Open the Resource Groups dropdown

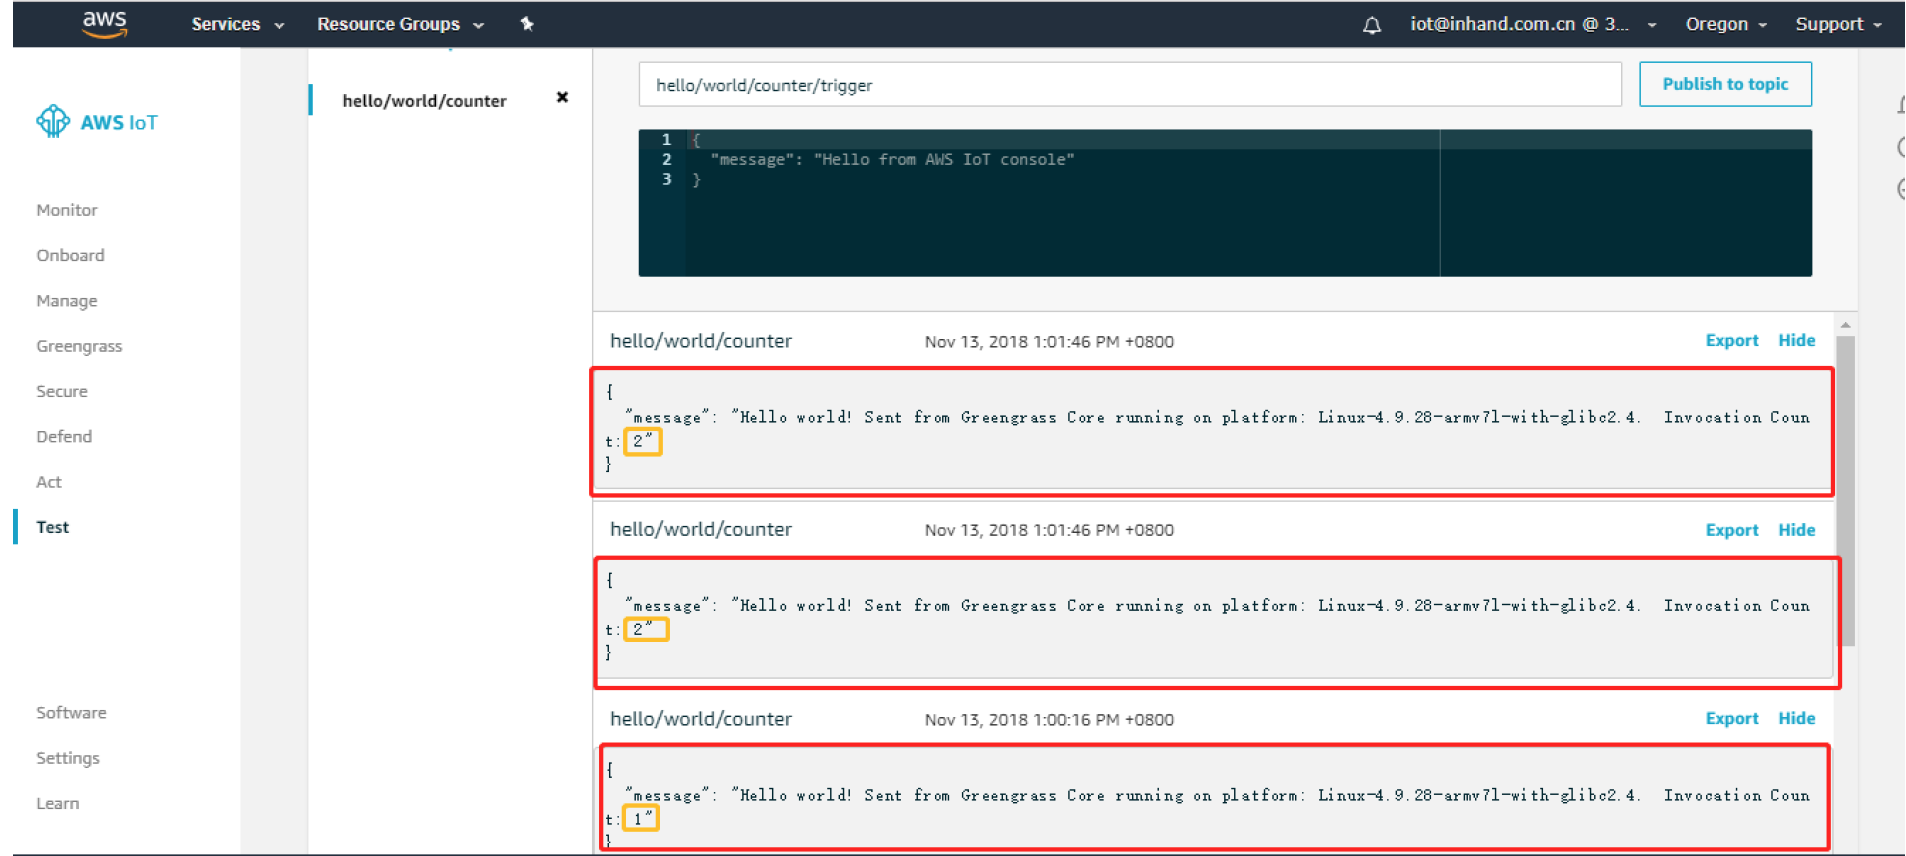point(400,24)
